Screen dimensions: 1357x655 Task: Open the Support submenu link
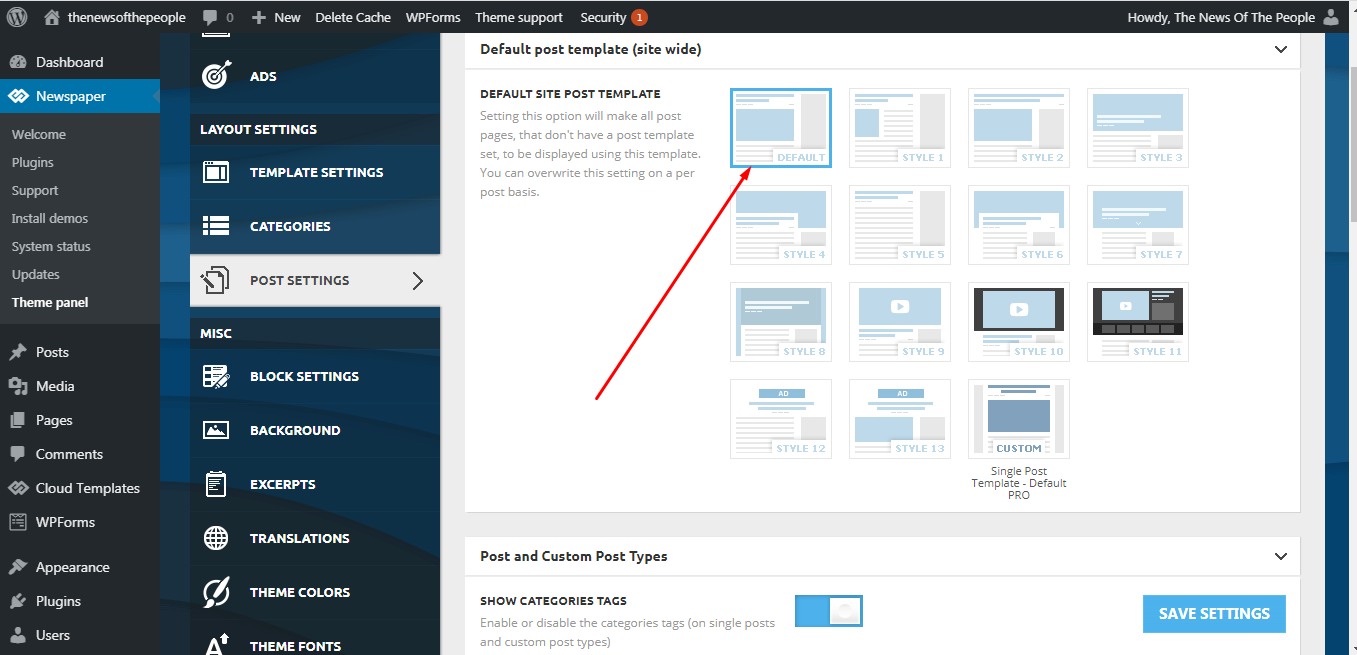35,190
